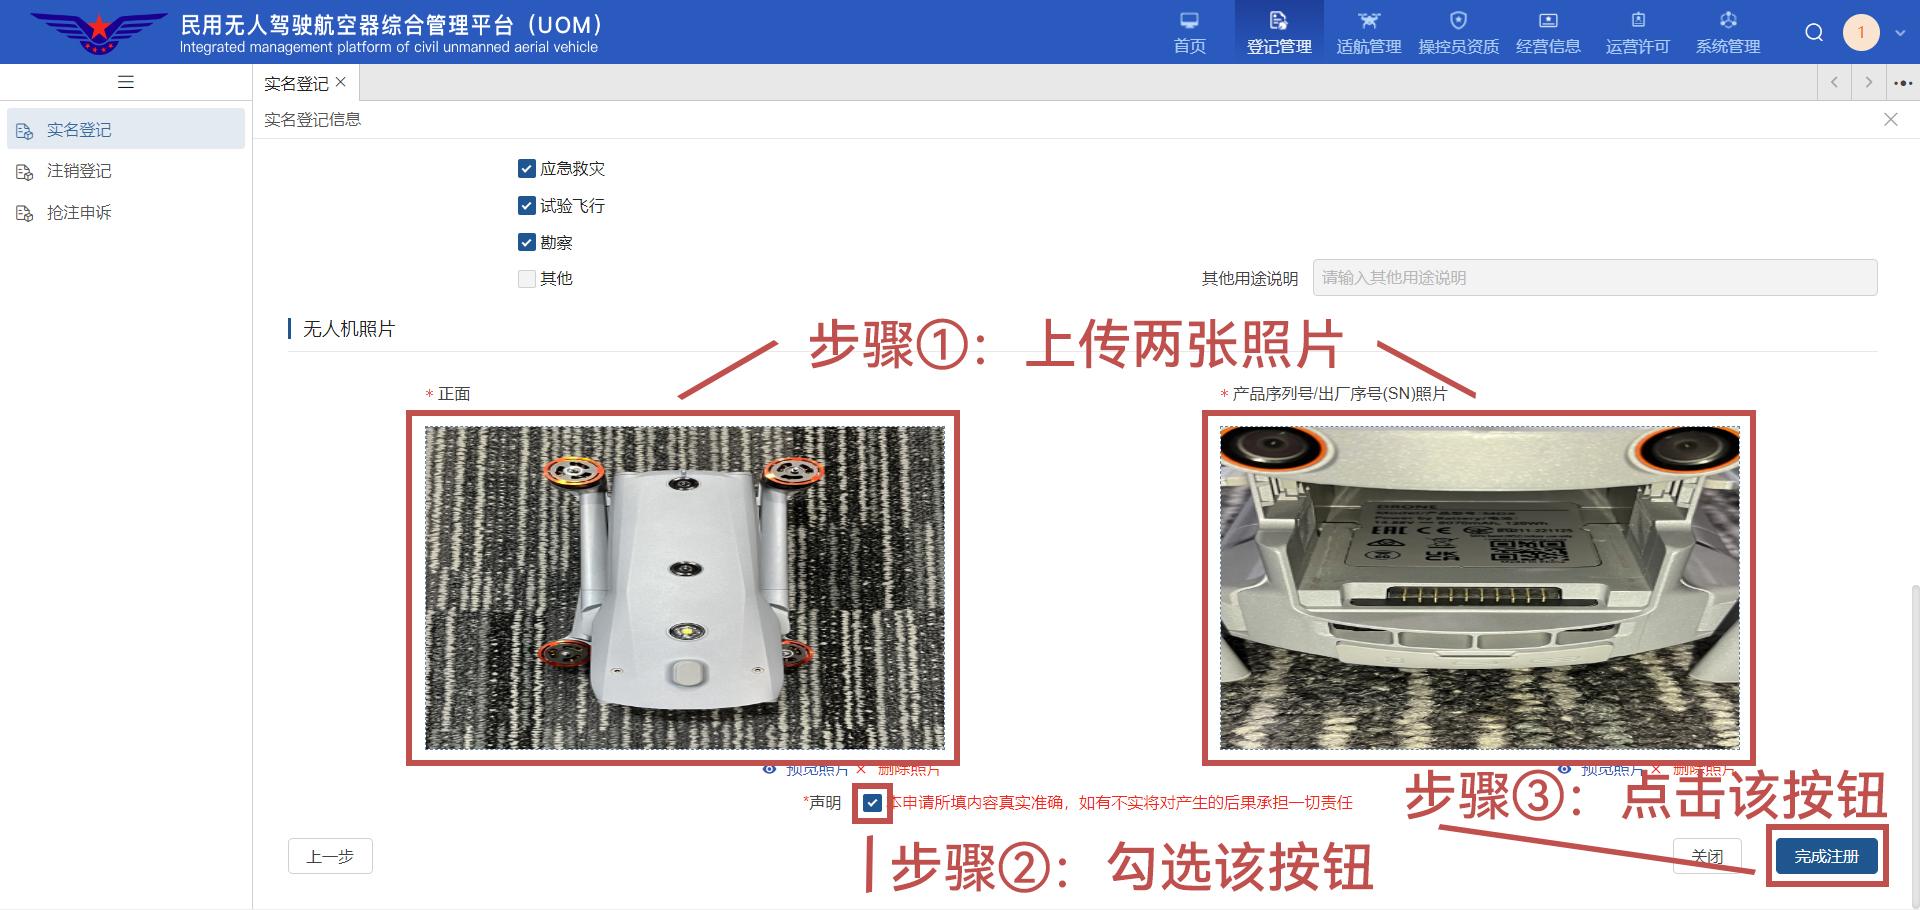Toggle the 声明 declaration checkbox
1920x910 pixels.
click(x=872, y=803)
